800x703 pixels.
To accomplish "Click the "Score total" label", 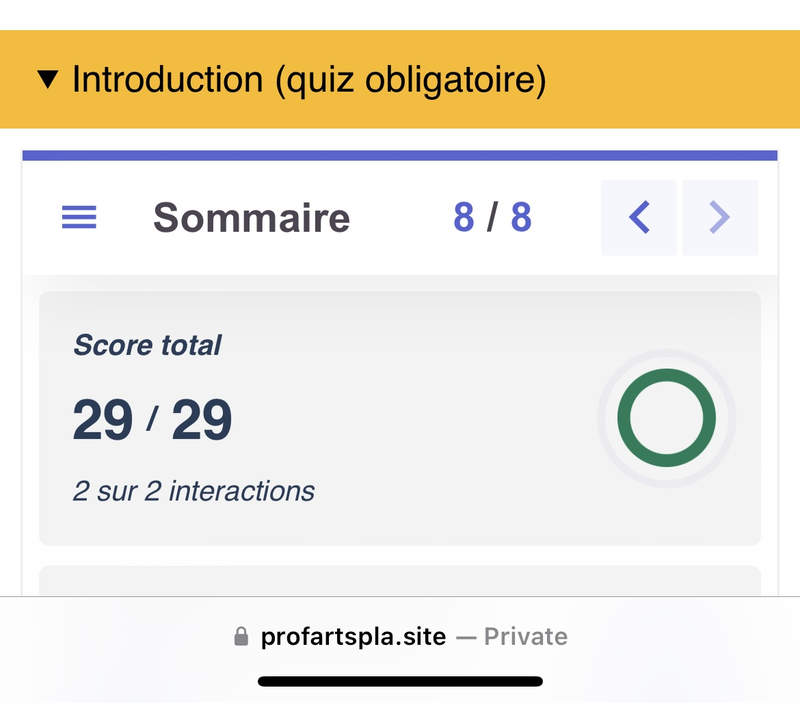I will [x=147, y=346].
